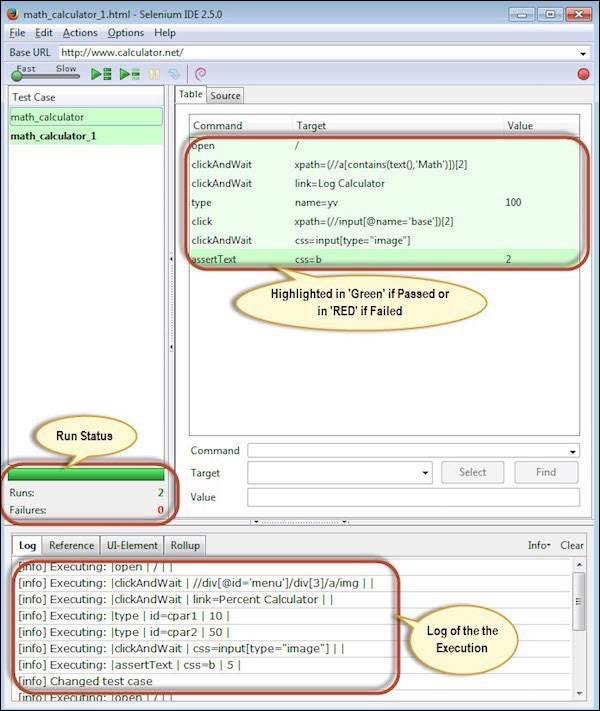This screenshot has height=711, width=600.
Task: Play current test case button
Action: [130, 74]
